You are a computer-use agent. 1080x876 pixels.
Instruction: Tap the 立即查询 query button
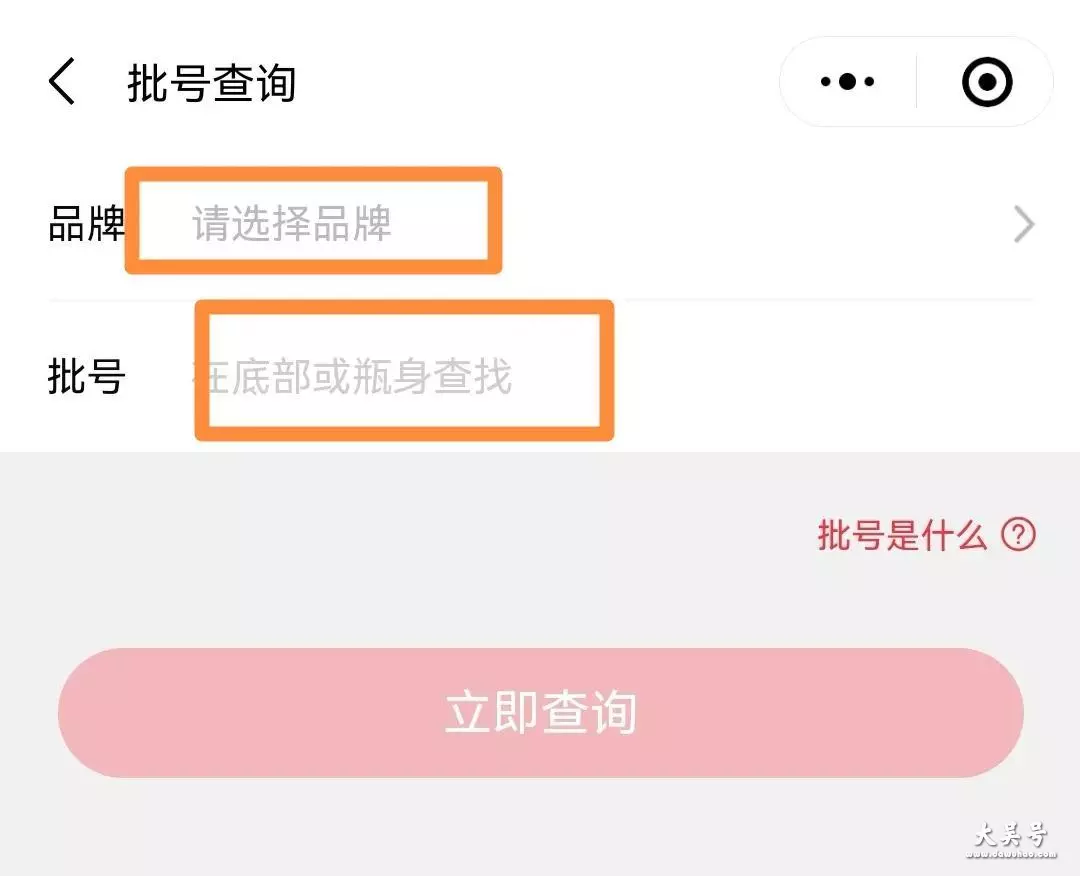tap(541, 713)
